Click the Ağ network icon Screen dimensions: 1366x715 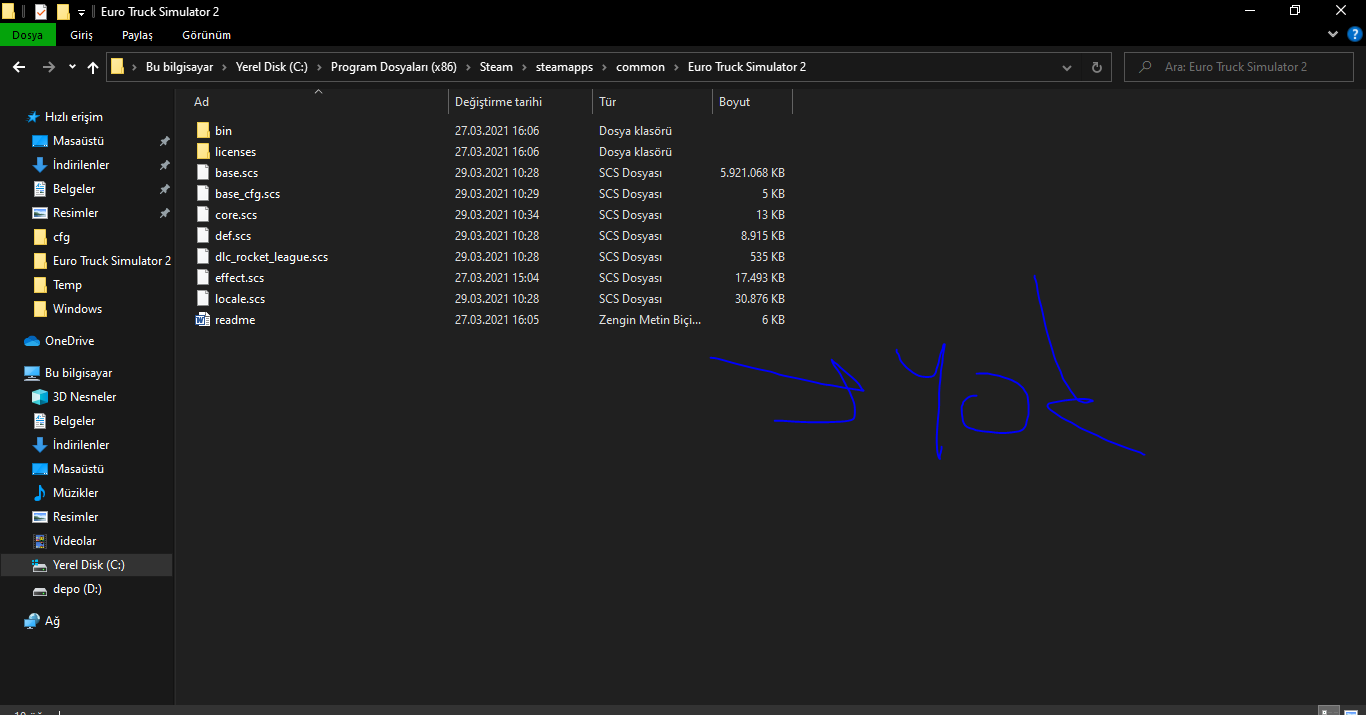click(x=32, y=621)
